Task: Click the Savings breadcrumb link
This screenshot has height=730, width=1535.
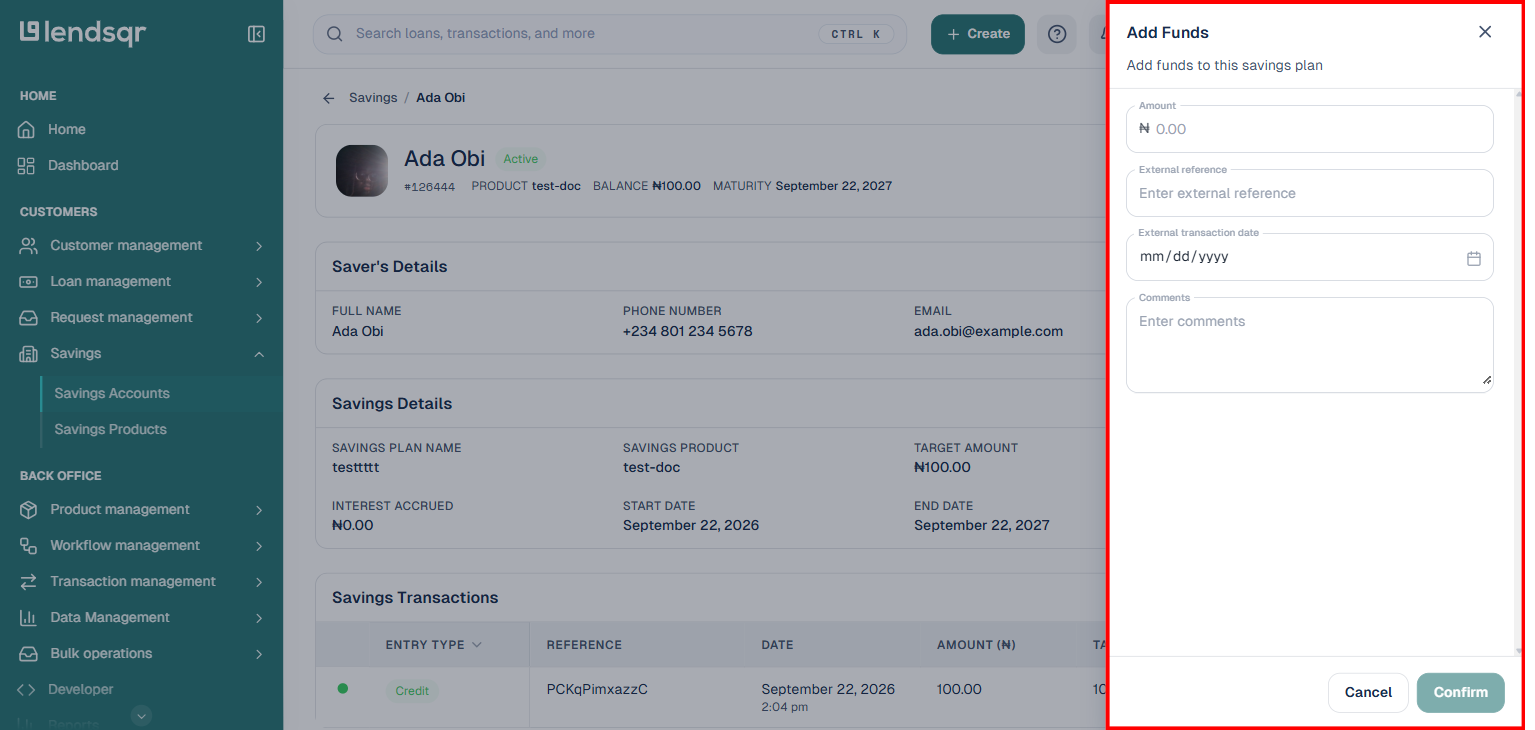Action: pyautogui.click(x=373, y=98)
